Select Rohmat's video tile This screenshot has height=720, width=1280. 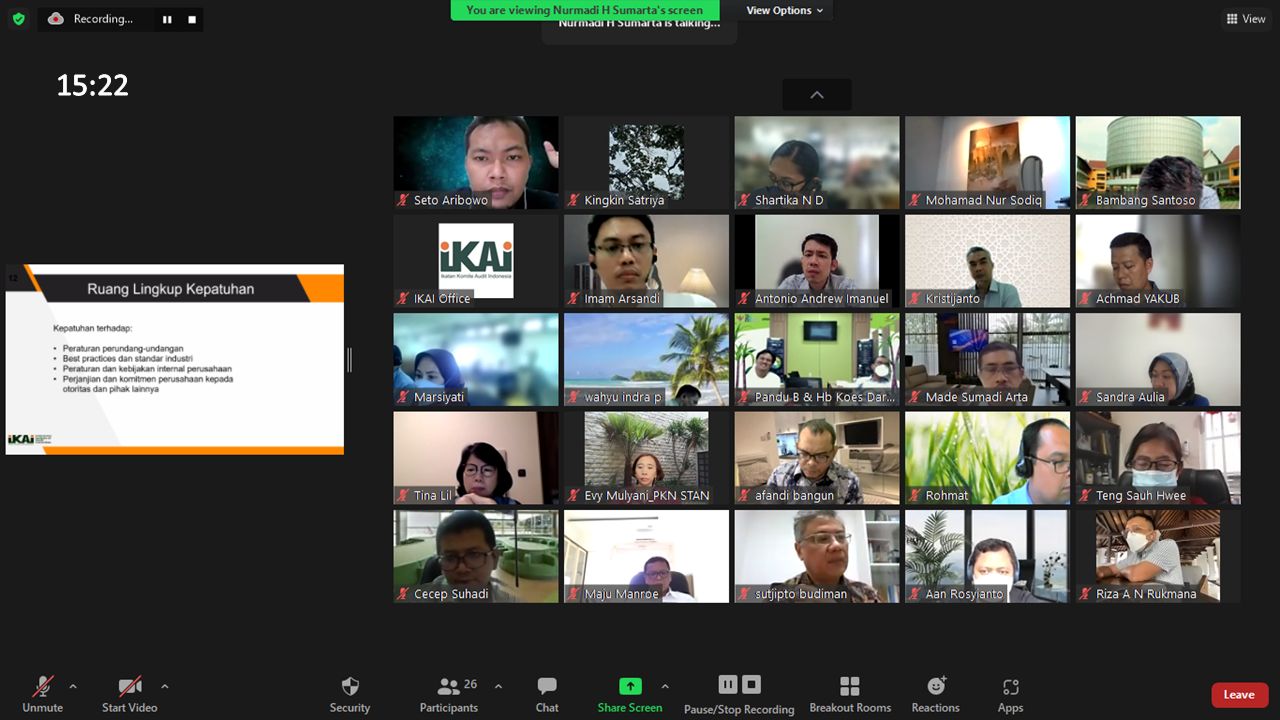coord(988,458)
